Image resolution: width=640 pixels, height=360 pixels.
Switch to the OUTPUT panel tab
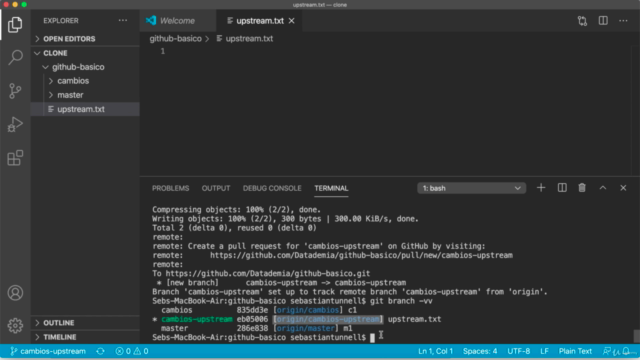click(x=216, y=188)
